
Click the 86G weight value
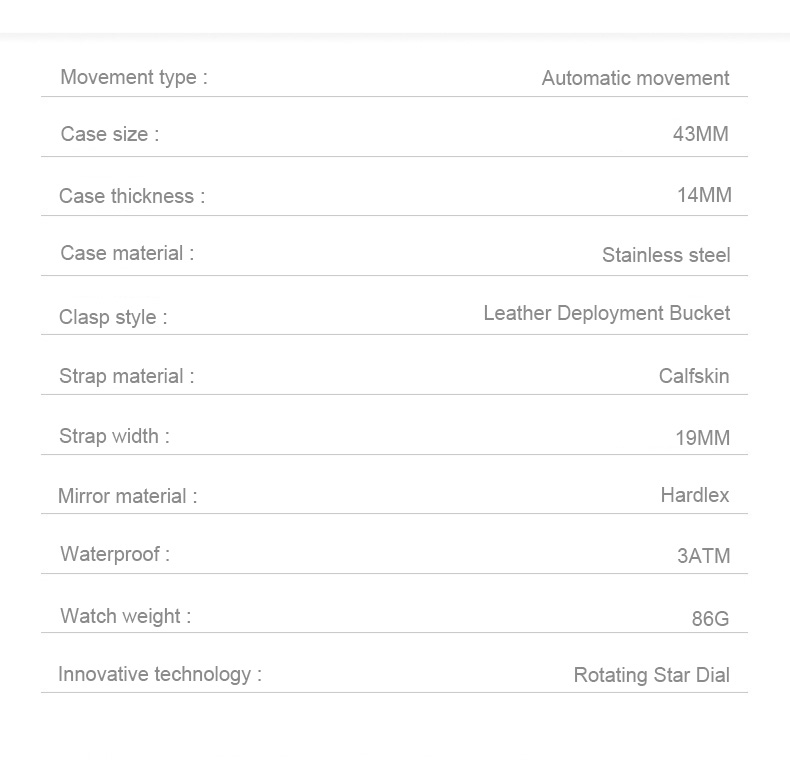pos(710,619)
